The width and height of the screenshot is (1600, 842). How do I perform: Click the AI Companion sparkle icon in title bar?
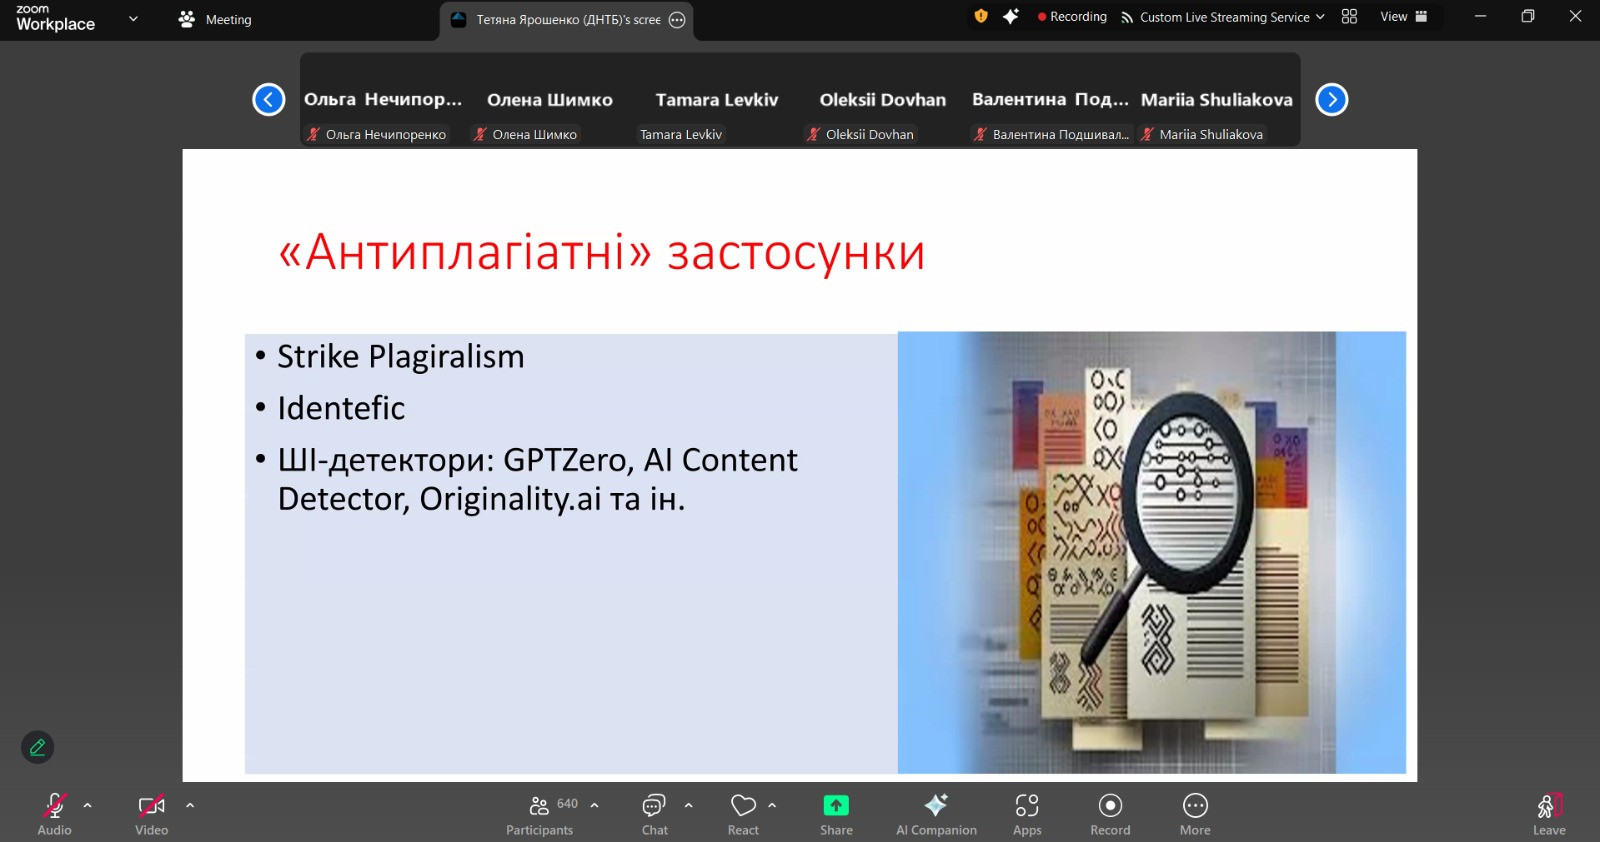[1011, 16]
